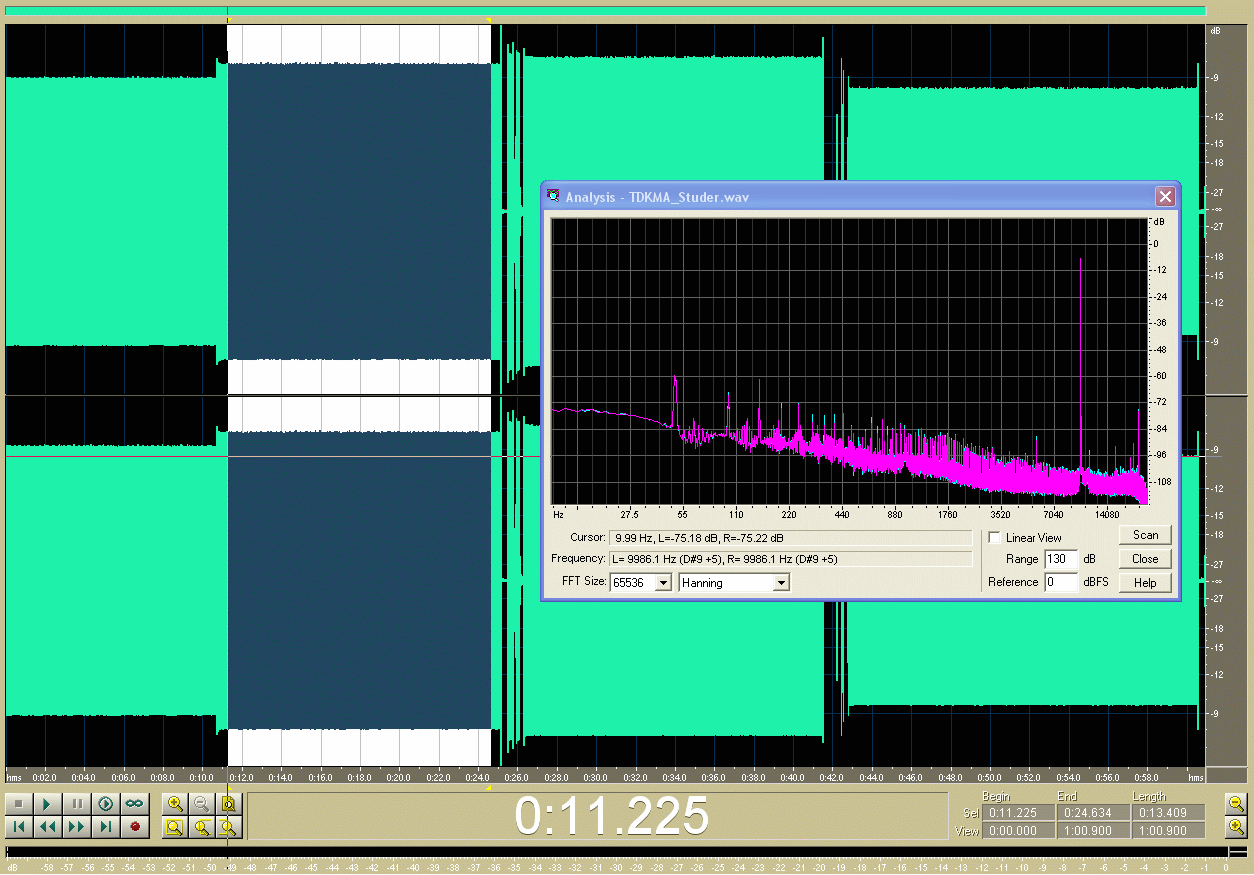Click the Fast Forward button

(x=76, y=827)
